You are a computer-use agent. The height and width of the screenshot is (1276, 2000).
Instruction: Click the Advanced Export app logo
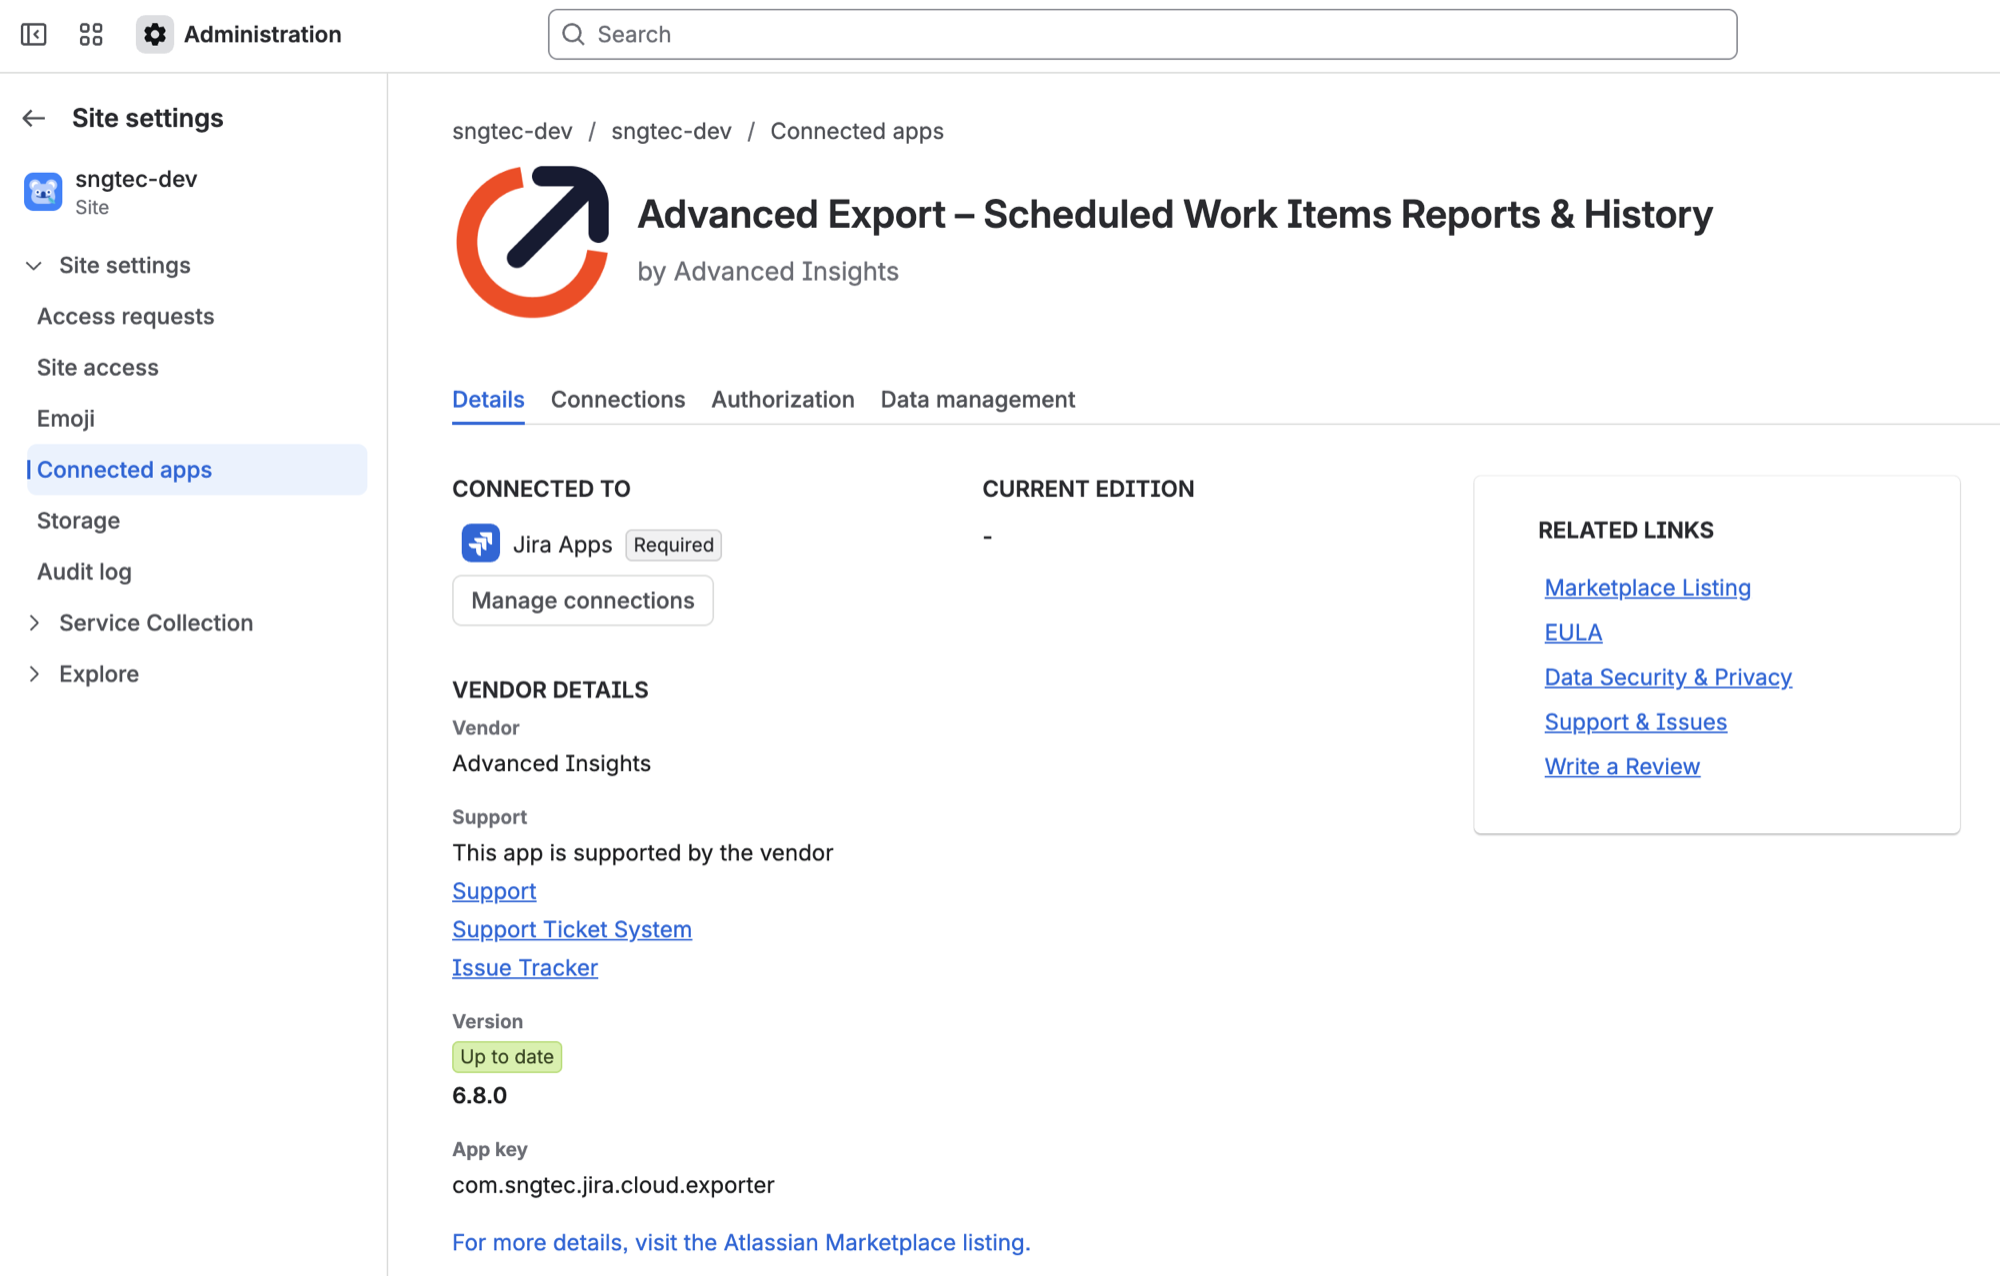click(533, 242)
